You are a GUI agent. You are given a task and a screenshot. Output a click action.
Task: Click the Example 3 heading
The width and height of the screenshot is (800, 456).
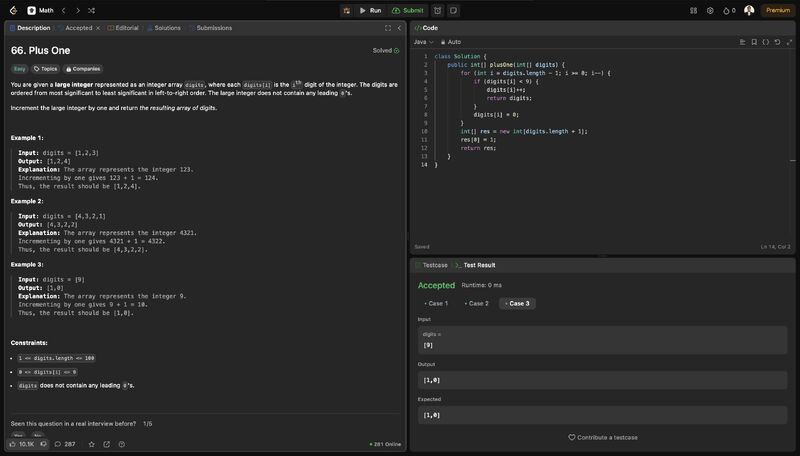pyautogui.click(x=27, y=265)
